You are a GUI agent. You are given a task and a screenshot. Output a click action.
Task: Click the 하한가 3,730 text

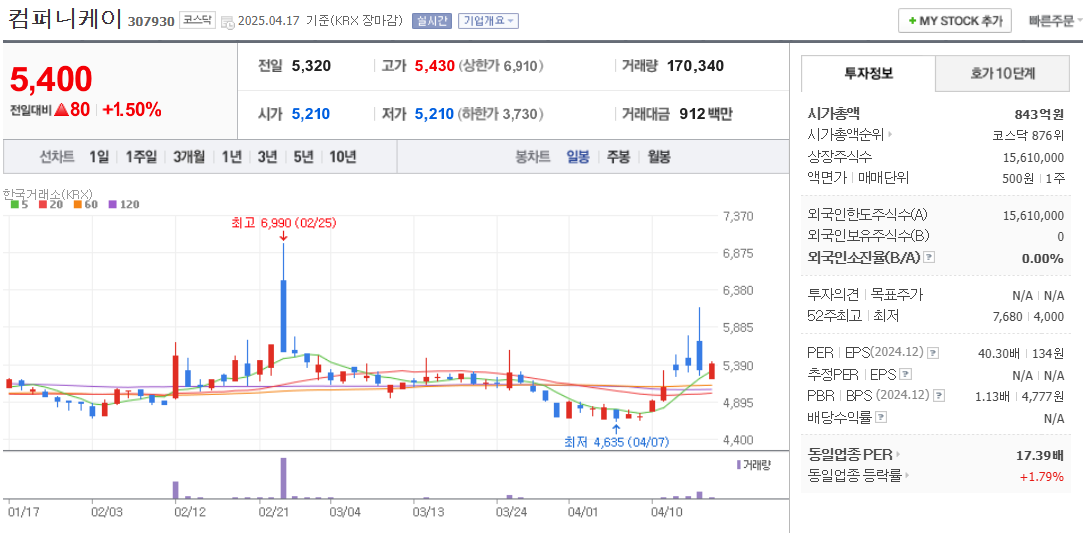(501, 114)
